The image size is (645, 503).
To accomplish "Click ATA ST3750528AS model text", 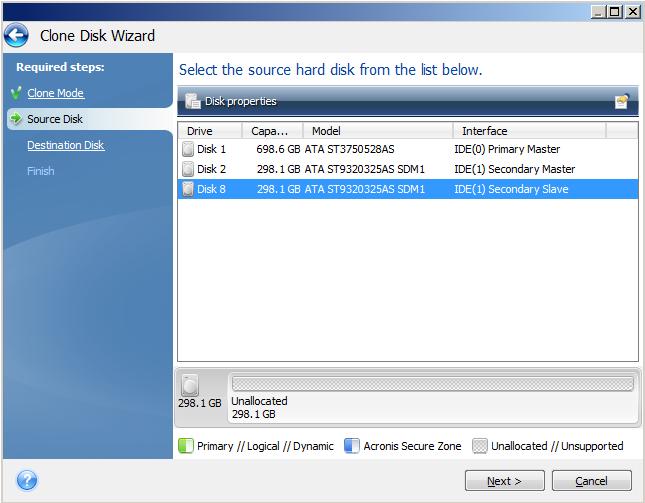I will [349, 149].
